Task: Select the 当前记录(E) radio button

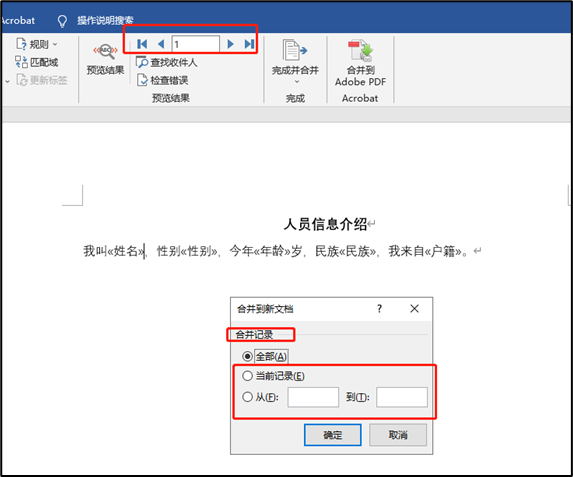Action: click(247, 376)
